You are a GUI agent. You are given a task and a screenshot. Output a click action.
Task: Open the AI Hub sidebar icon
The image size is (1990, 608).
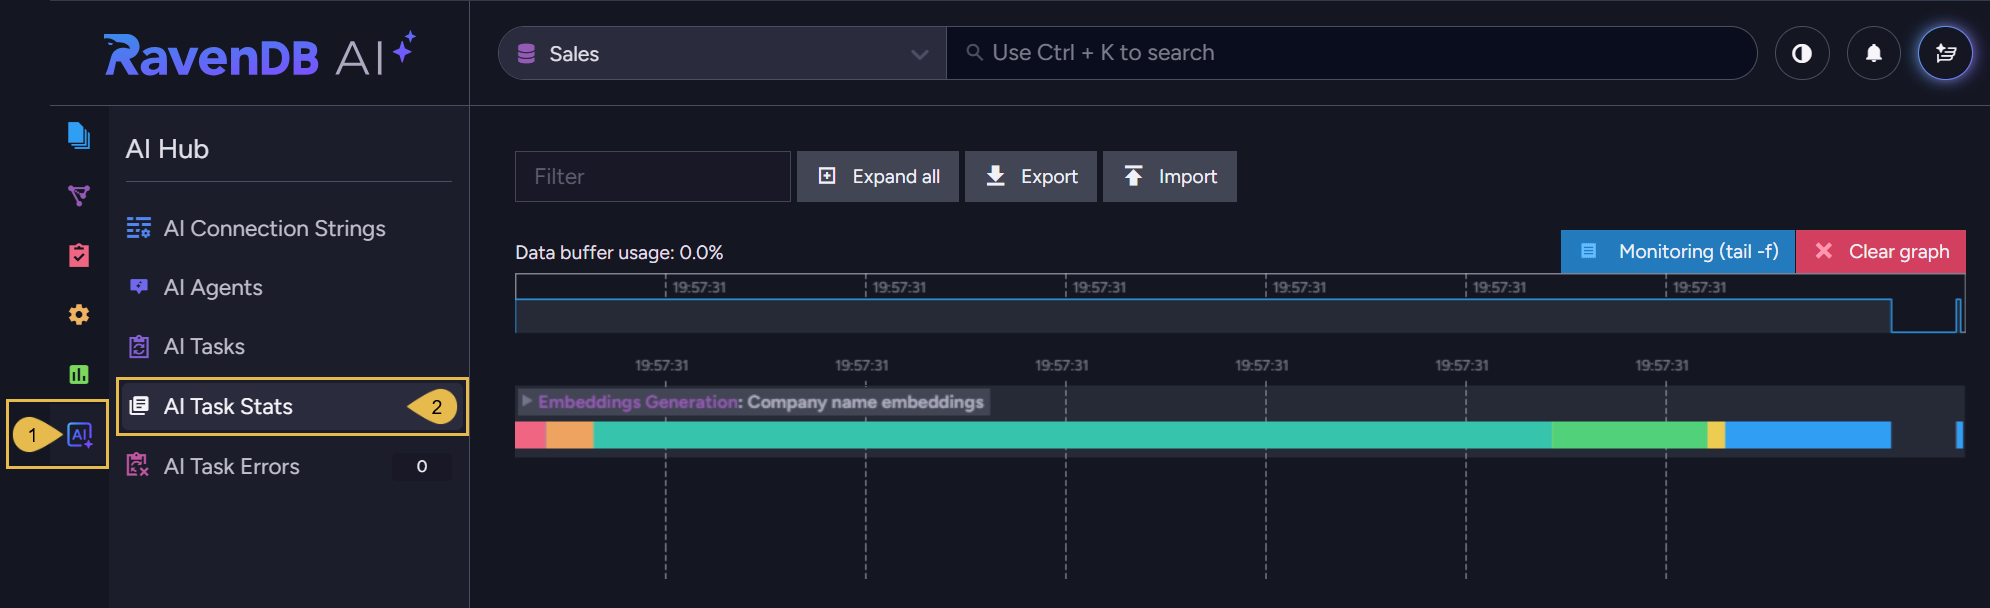point(80,435)
